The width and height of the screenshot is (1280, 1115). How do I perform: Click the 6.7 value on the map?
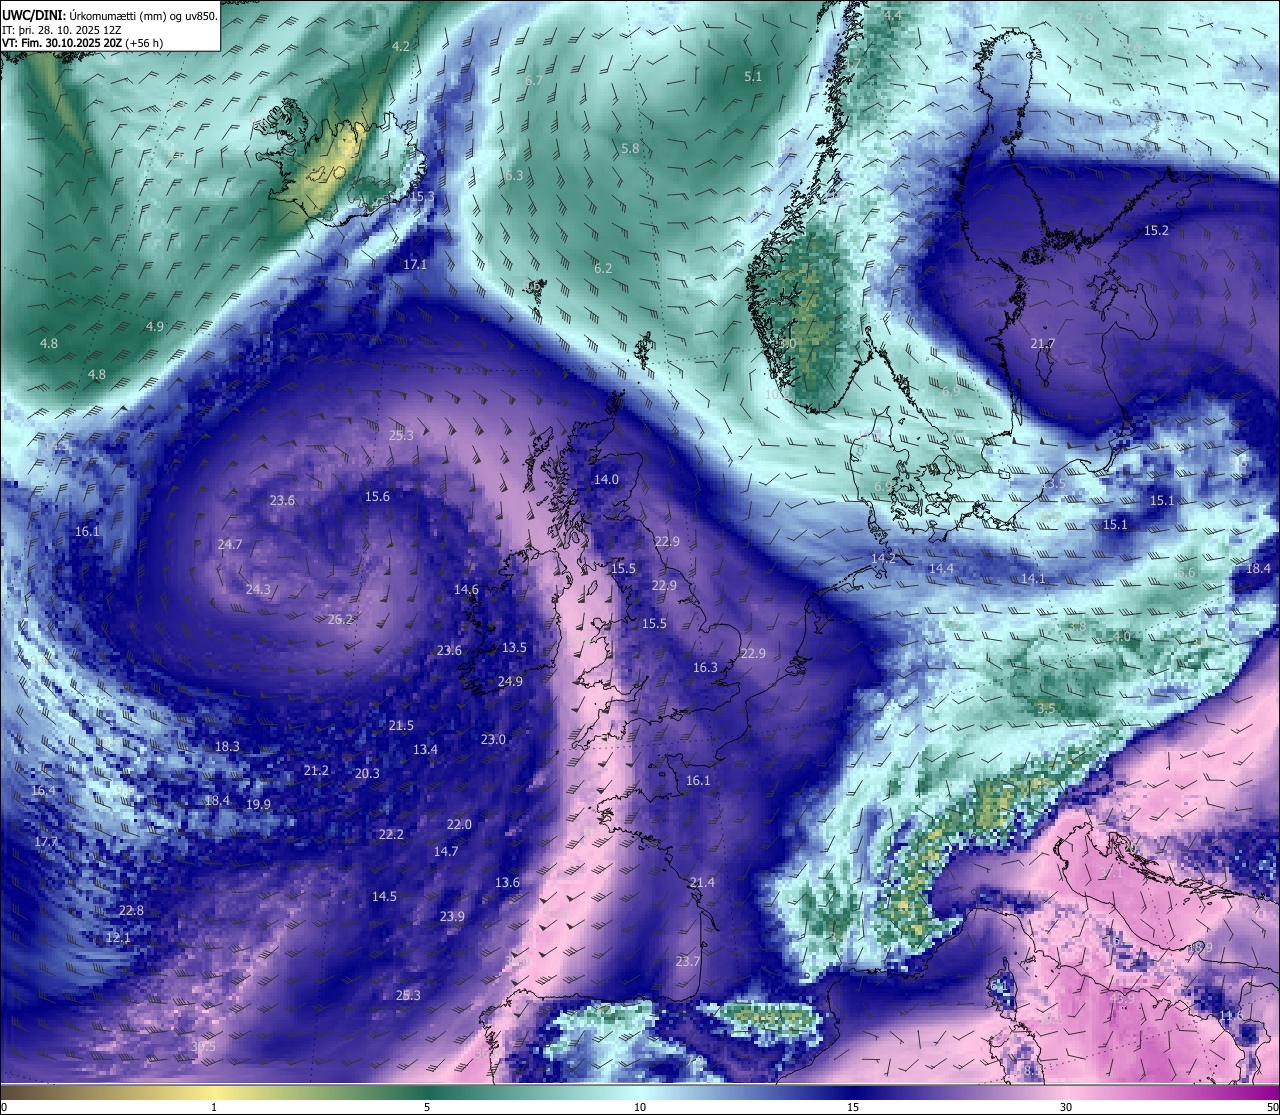[534, 80]
